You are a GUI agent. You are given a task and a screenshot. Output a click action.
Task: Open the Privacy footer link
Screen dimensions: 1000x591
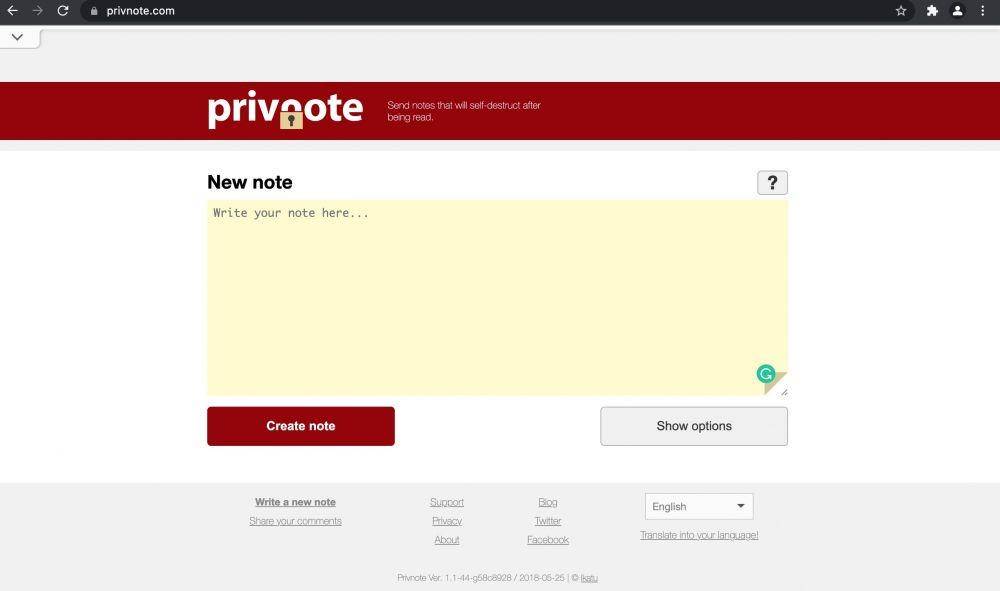point(447,521)
